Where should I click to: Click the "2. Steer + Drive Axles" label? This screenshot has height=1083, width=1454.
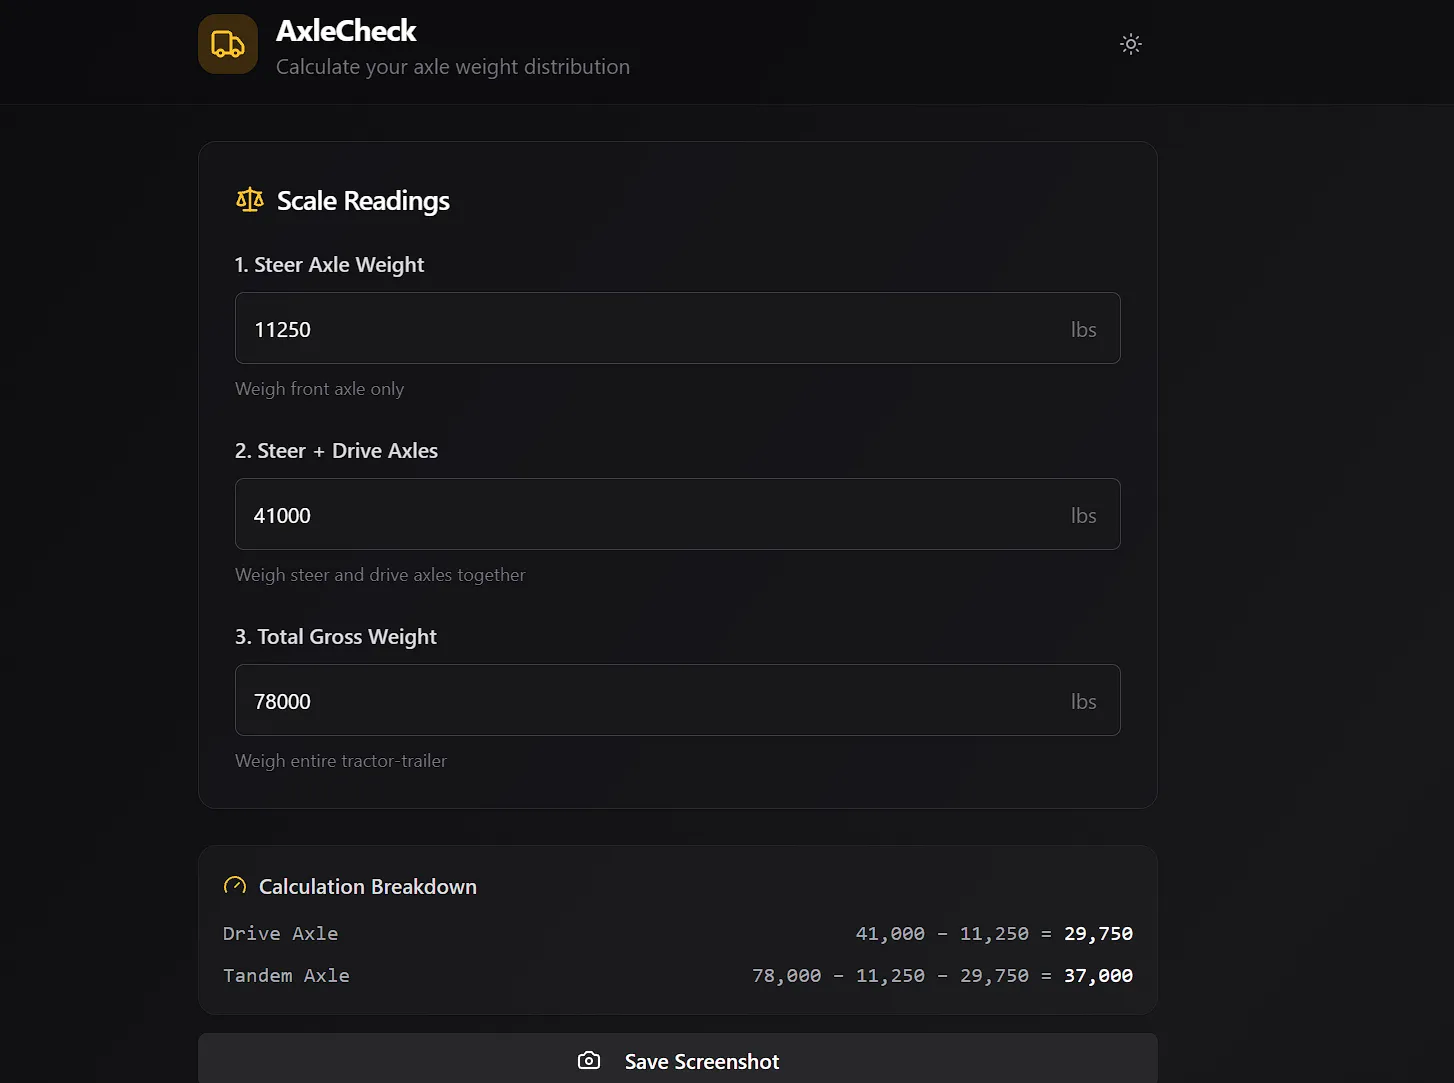click(336, 451)
